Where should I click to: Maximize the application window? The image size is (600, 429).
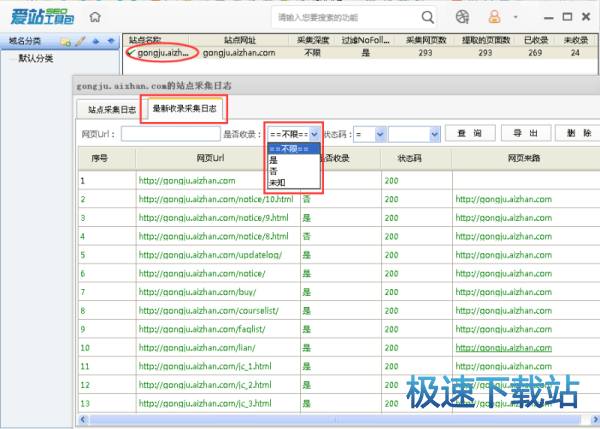[567, 17]
